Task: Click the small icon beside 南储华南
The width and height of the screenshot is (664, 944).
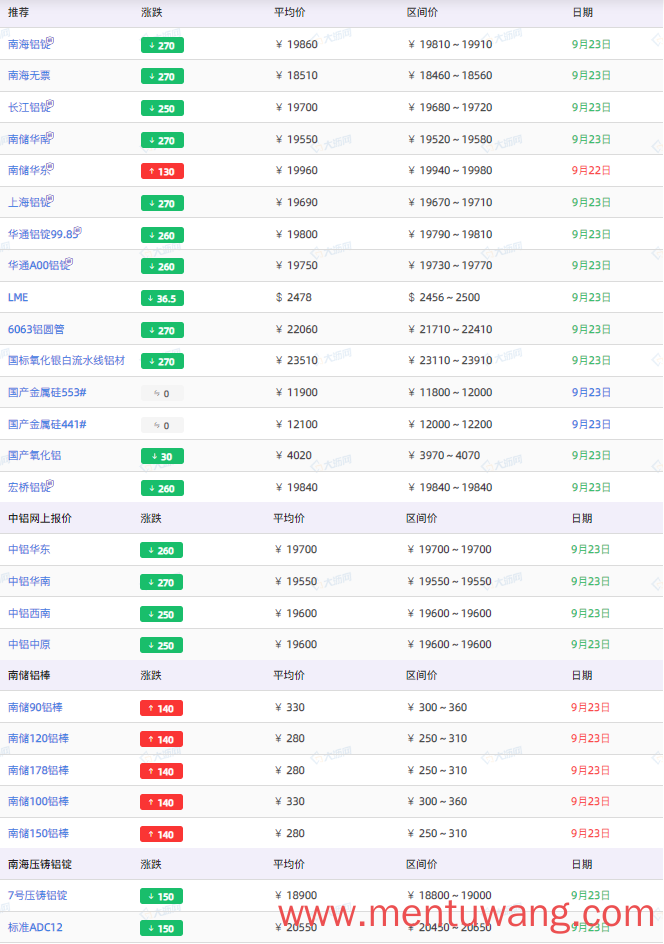Action: pos(51,135)
